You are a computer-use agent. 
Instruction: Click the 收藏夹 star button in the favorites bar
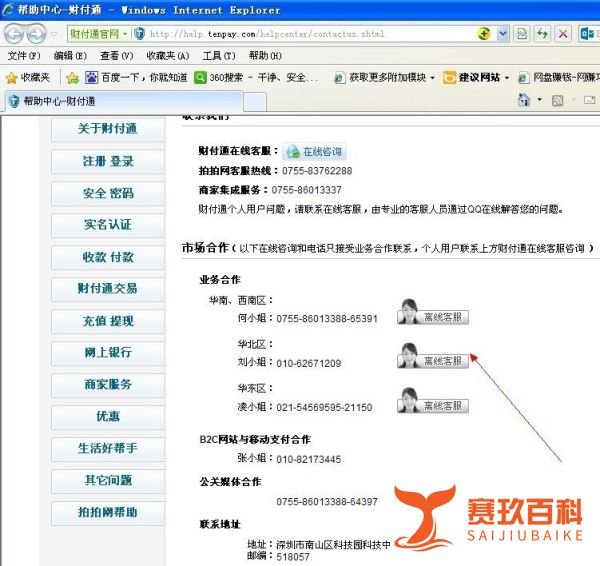click(28, 78)
